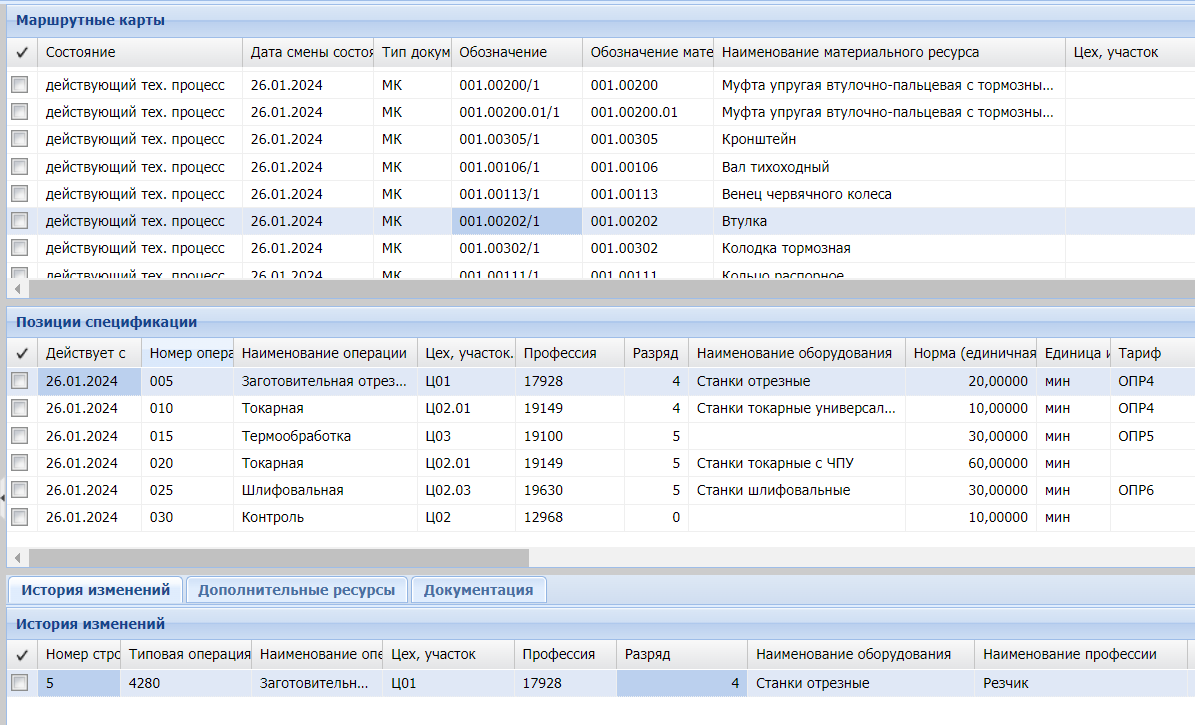The image size is (1195, 725).
Task: Click checkmark icon in Позиции спецификации header
Action: click(21, 353)
